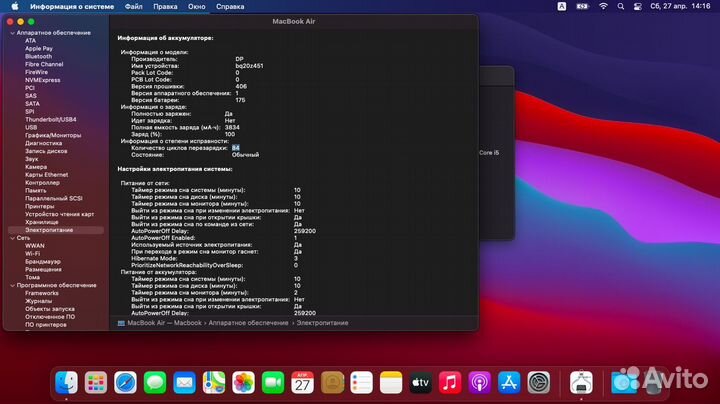Select 'Журналы' in the sidebar
Image resolution: width=720 pixels, height=404 pixels.
point(39,301)
